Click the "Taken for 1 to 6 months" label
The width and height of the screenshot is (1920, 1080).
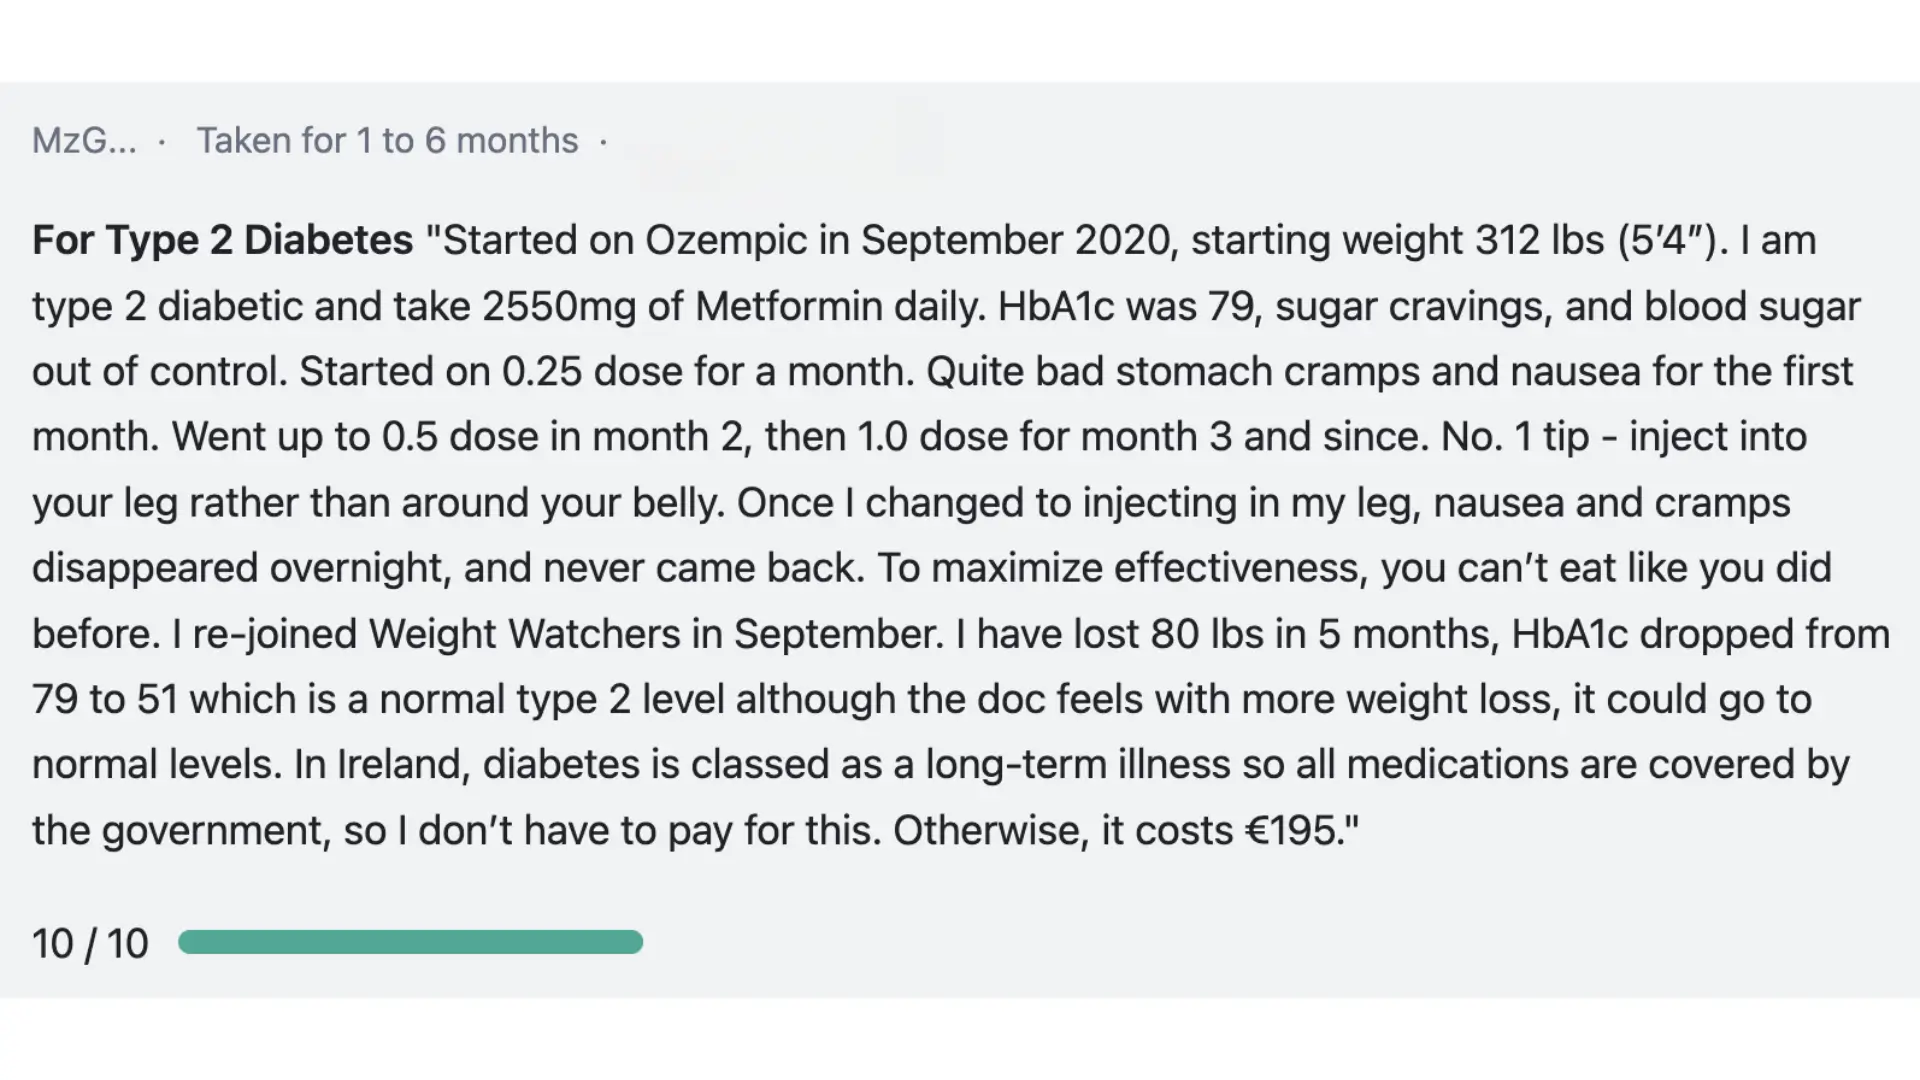point(387,141)
